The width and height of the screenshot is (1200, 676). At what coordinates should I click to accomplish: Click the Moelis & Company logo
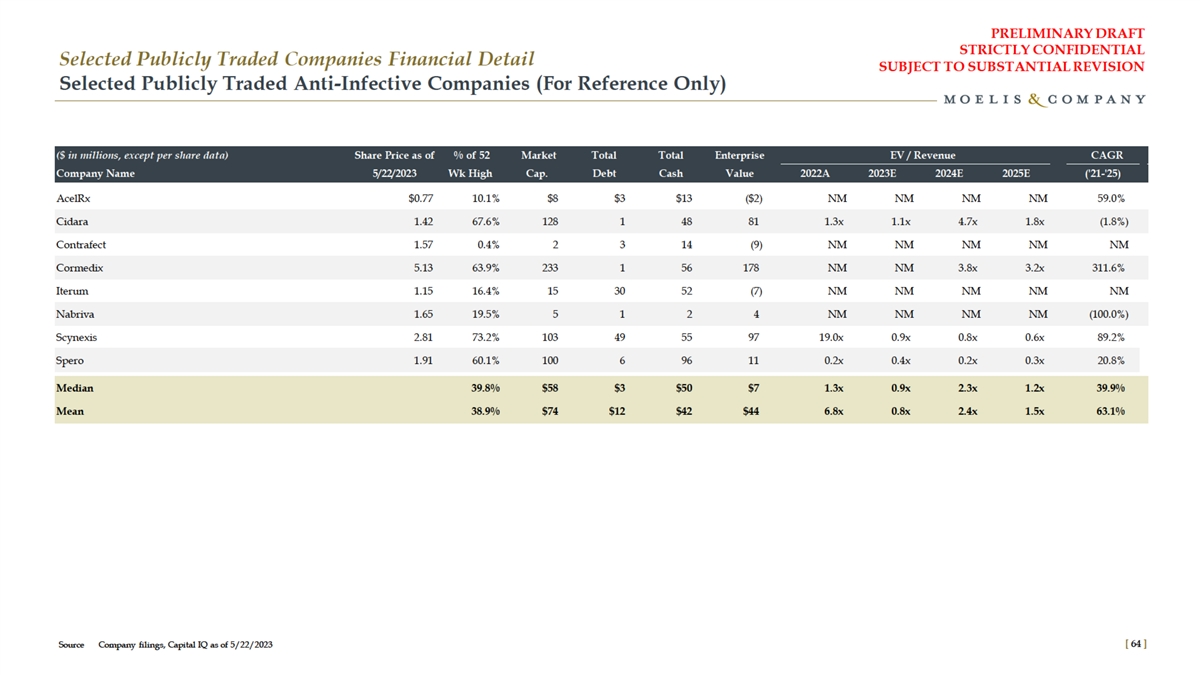coord(1044,99)
